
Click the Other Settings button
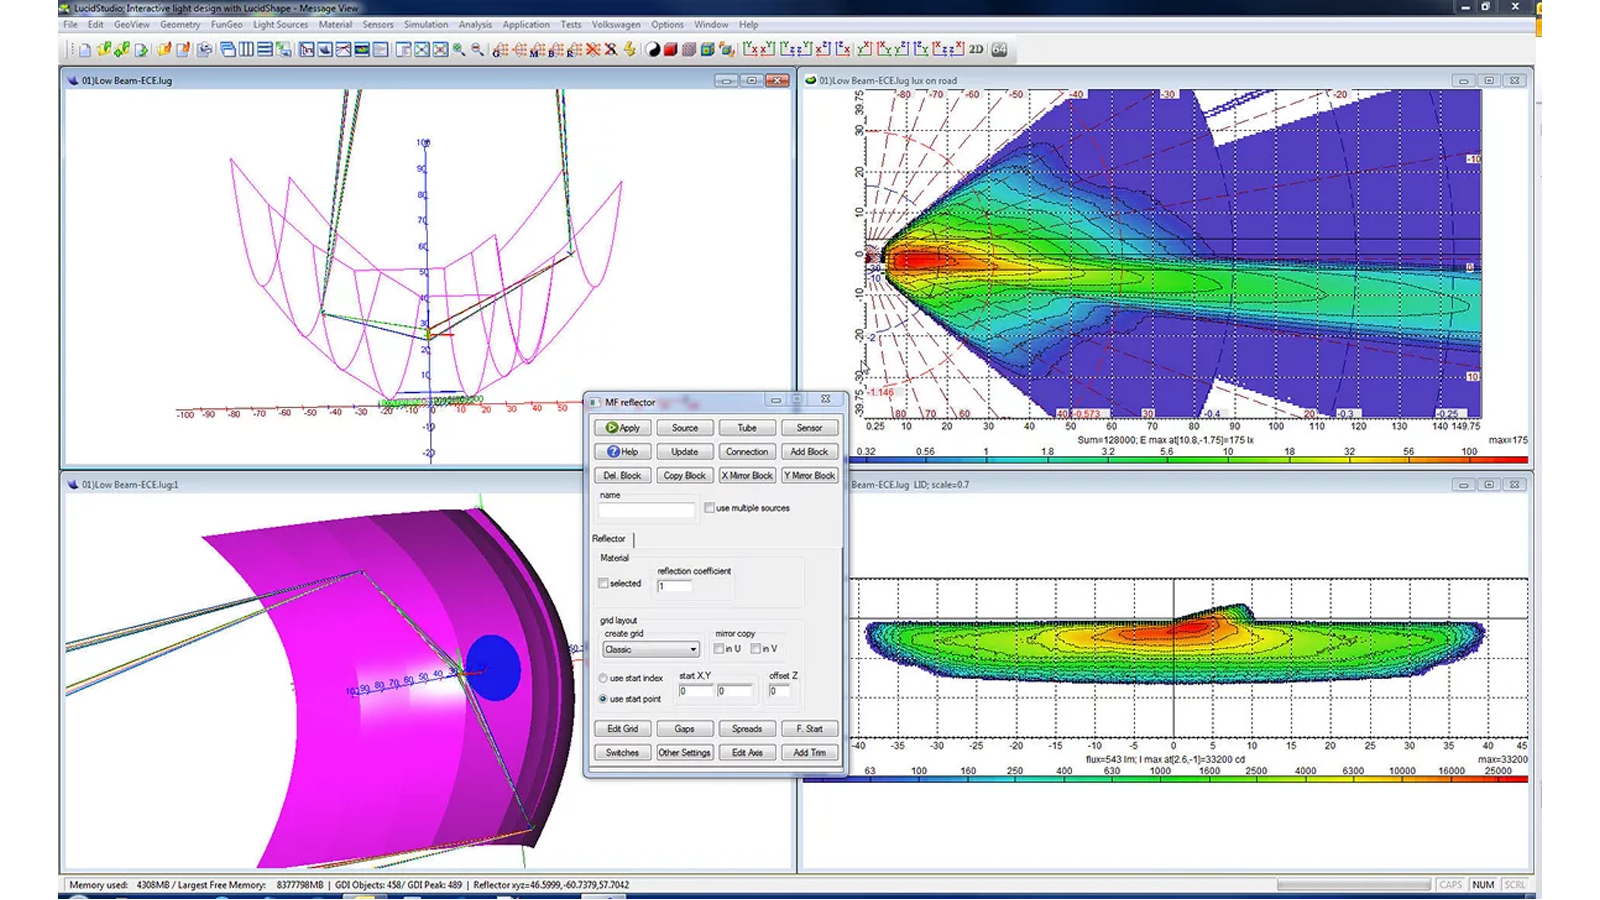tap(684, 752)
